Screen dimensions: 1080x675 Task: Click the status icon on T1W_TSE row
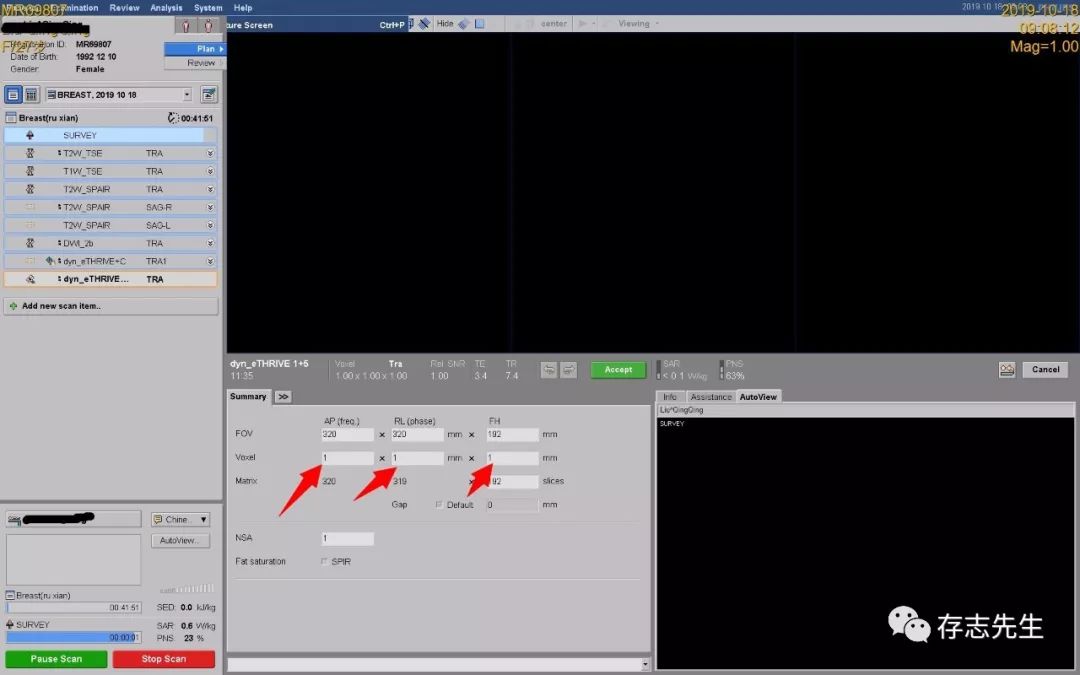pos(30,171)
